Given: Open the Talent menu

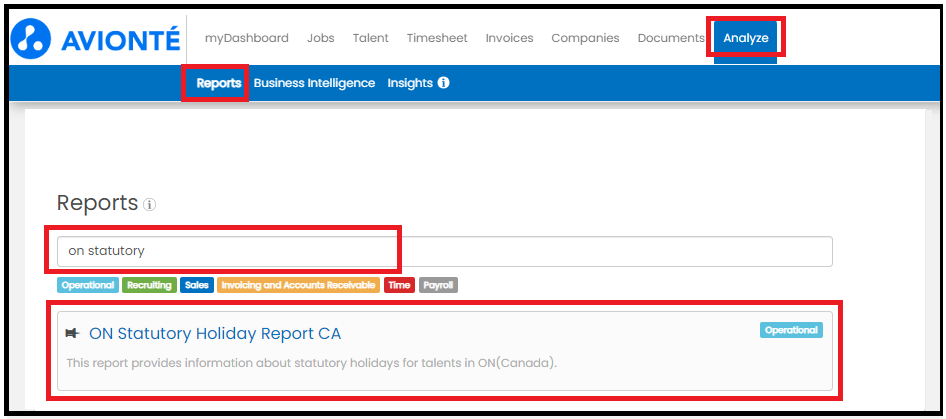Looking at the screenshot, I should (370, 38).
